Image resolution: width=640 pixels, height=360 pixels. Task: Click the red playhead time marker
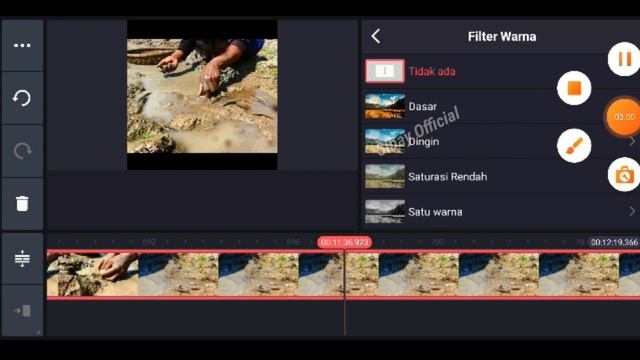(344, 242)
